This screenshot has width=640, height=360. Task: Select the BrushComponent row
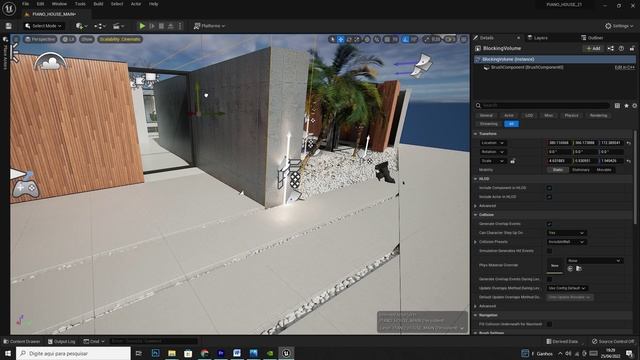coord(554,67)
